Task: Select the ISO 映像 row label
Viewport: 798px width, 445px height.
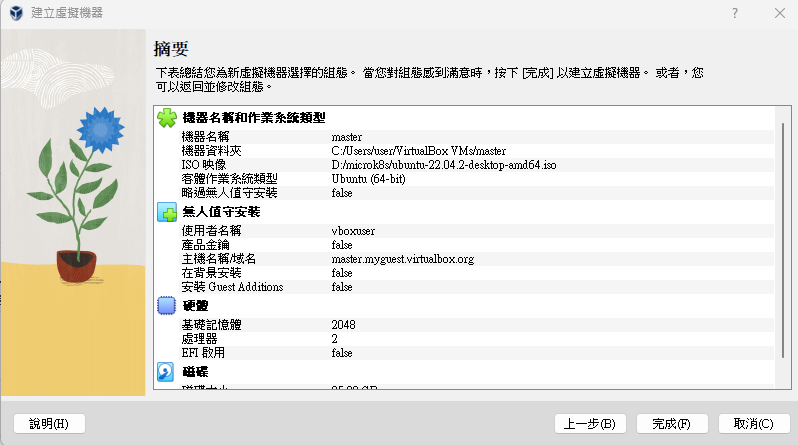Action: pos(204,164)
